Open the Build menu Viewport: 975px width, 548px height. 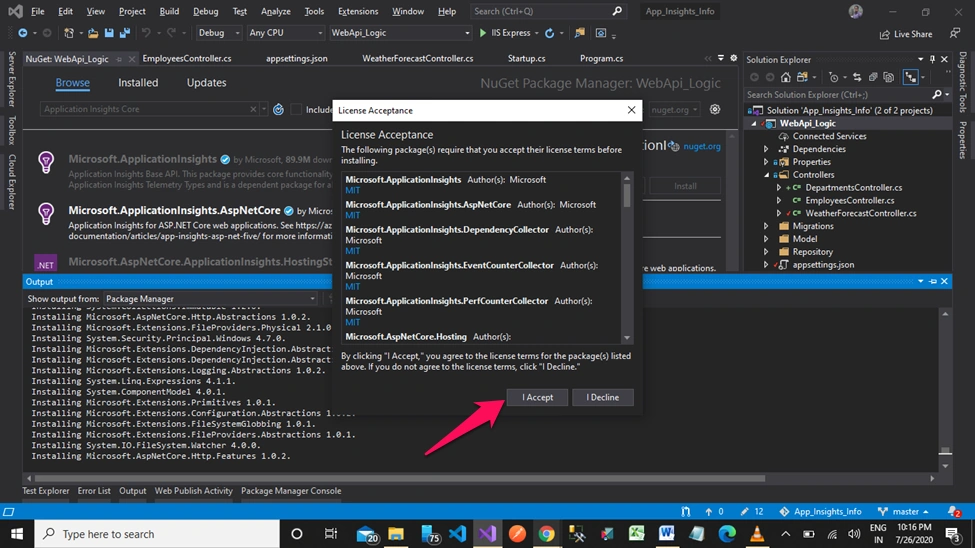click(169, 11)
